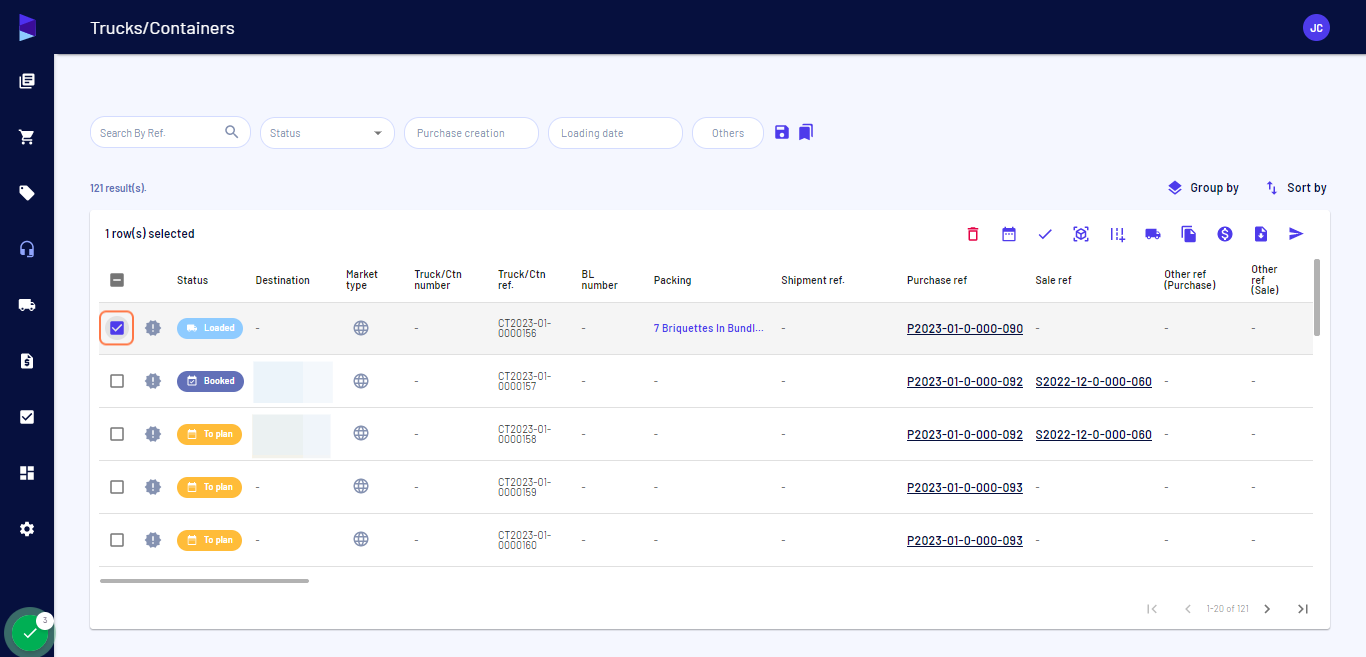Click the search magnifier icon
The height and width of the screenshot is (657, 1366).
pos(232,132)
